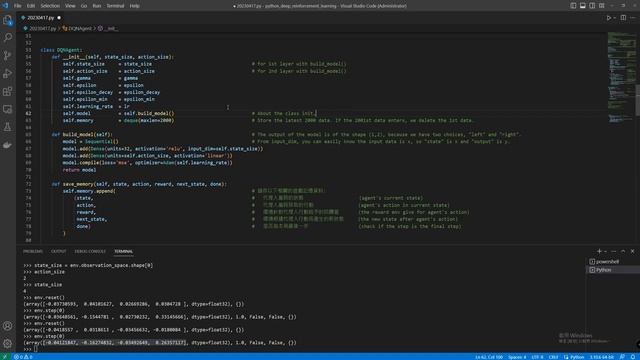Switch to the PROBLEMS panel tab
Image resolution: width=640 pixels, height=360 pixels.
click(x=33, y=251)
